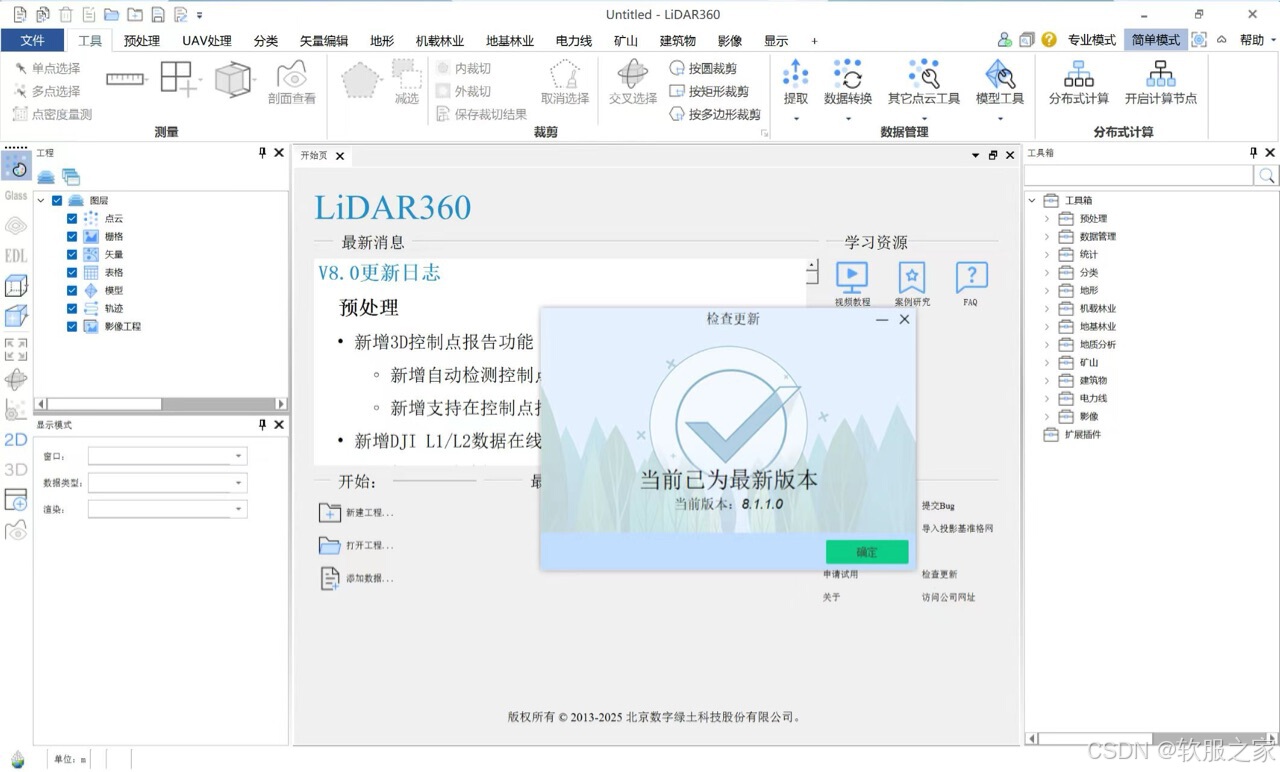This screenshot has height=772, width=1280.
Task: Open the profile view tool (剖面查看)
Action: click(292, 82)
